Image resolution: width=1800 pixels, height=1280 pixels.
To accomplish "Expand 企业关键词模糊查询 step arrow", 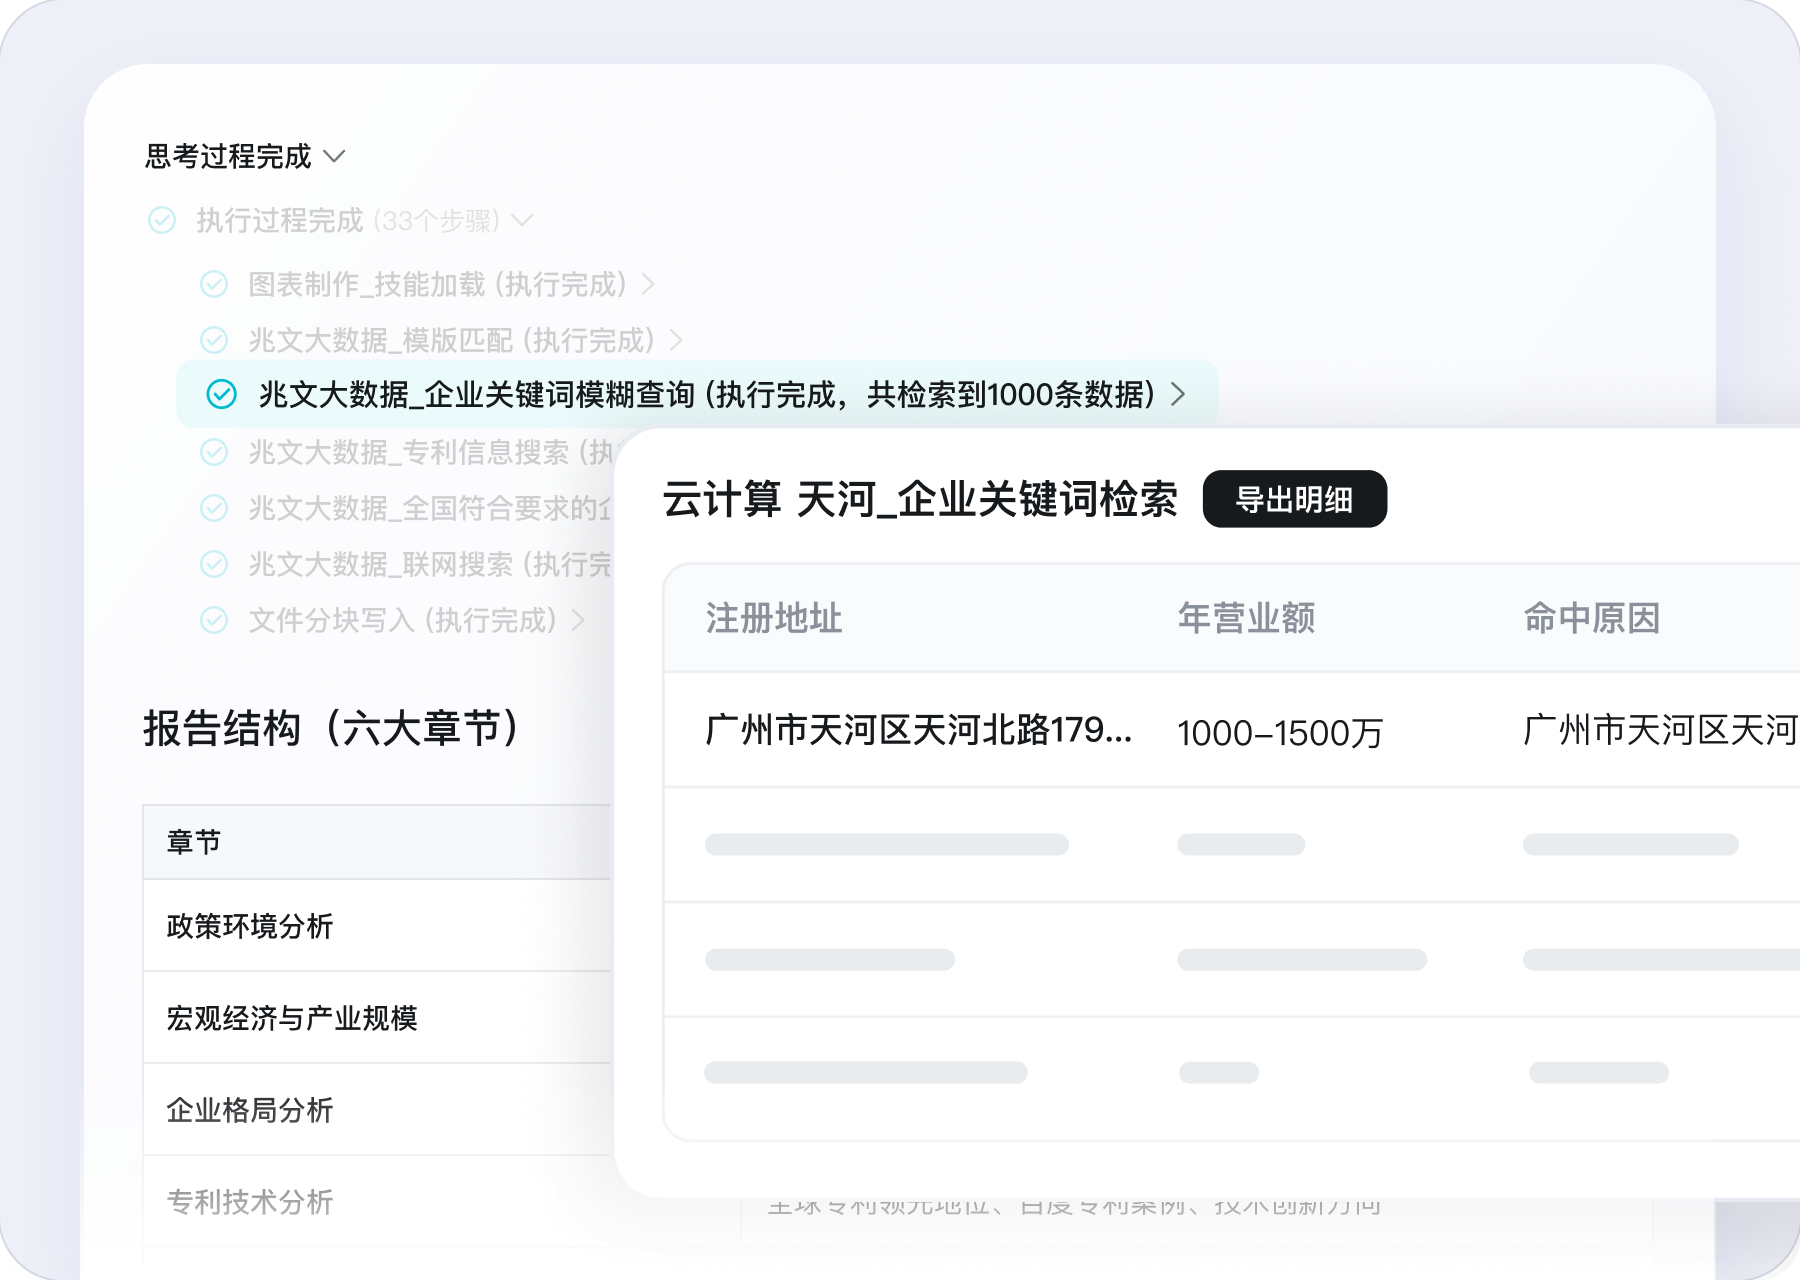I will coord(1178,394).
